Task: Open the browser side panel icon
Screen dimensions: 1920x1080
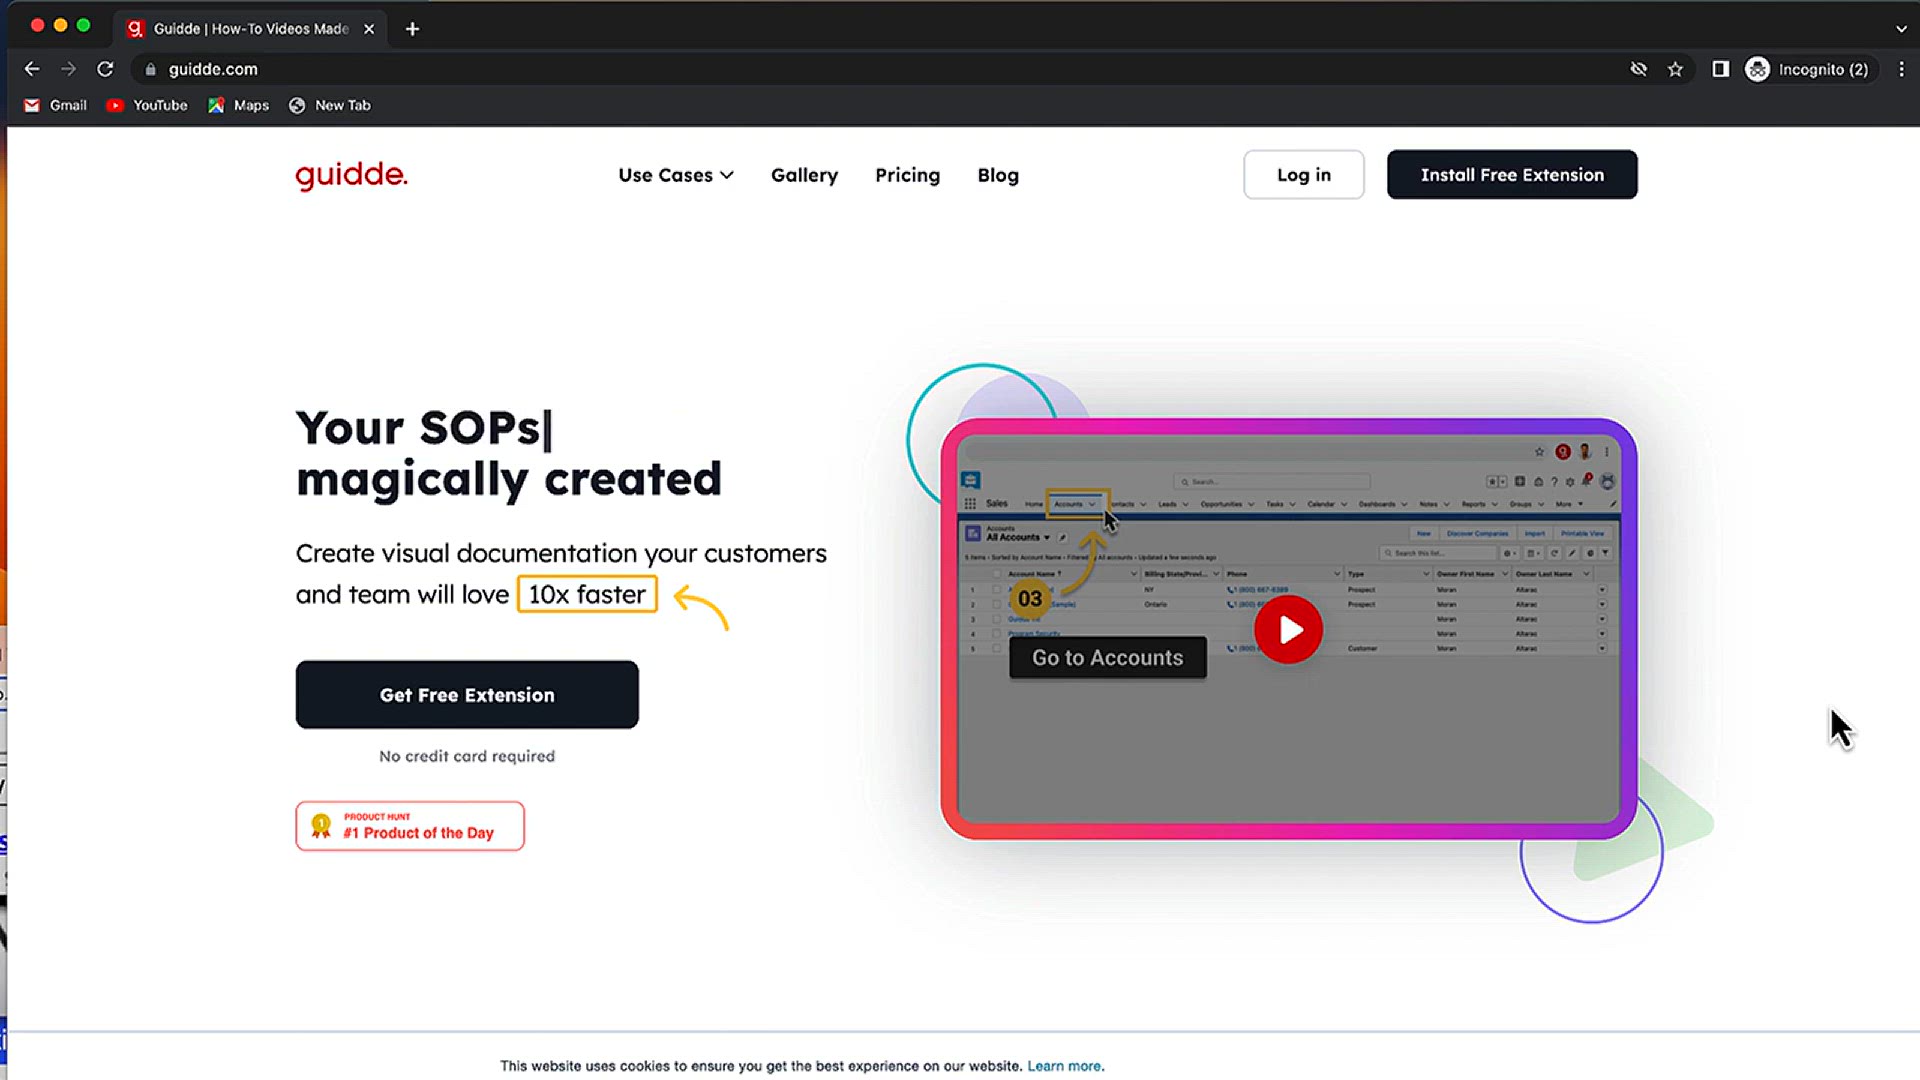Action: pyautogui.click(x=1720, y=69)
